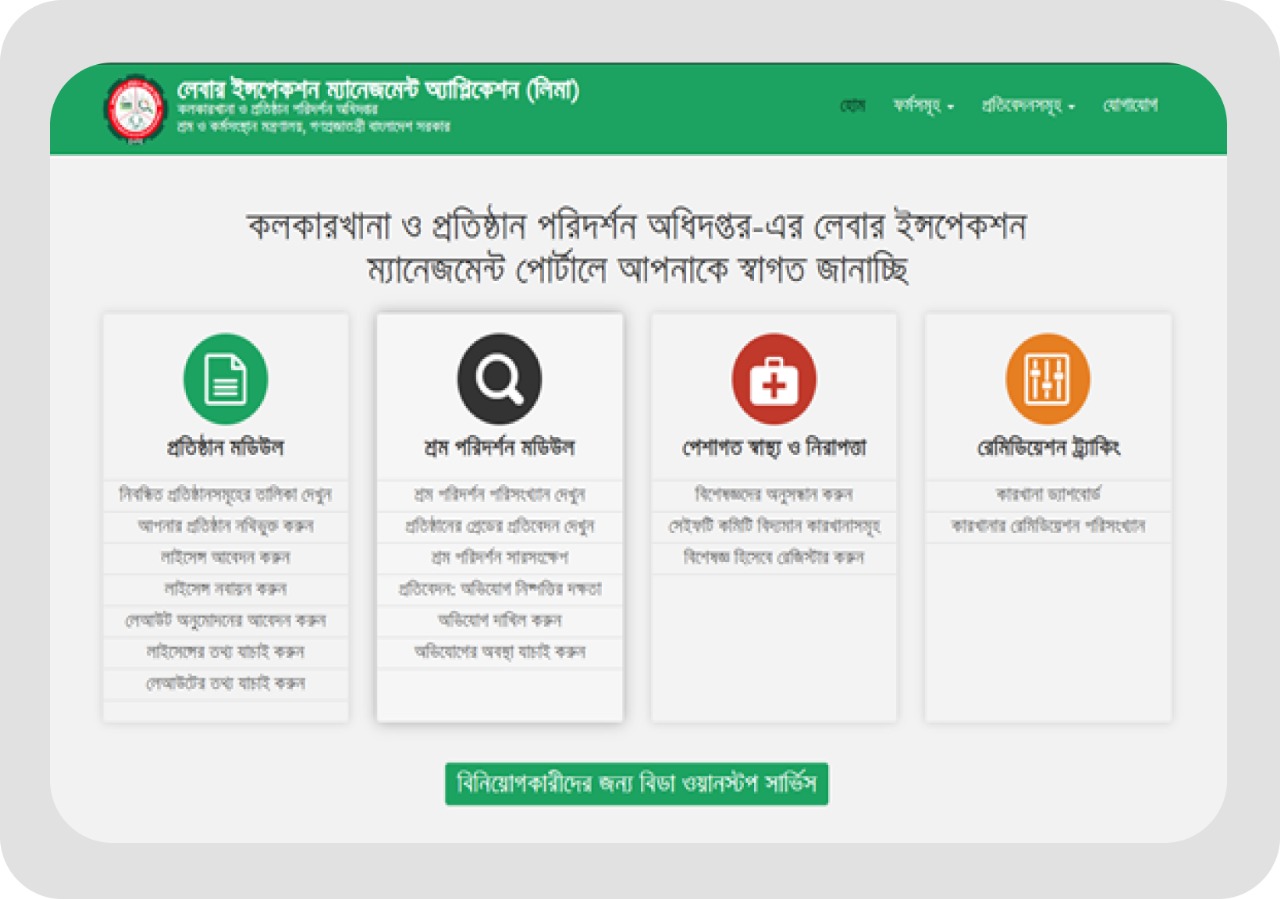Click নিবন্ধিত প্রতিষ্ঠানসমূহের তালিকা দেখুন link
Image resolution: width=1280 pixels, height=899 pixels.
click(225, 495)
